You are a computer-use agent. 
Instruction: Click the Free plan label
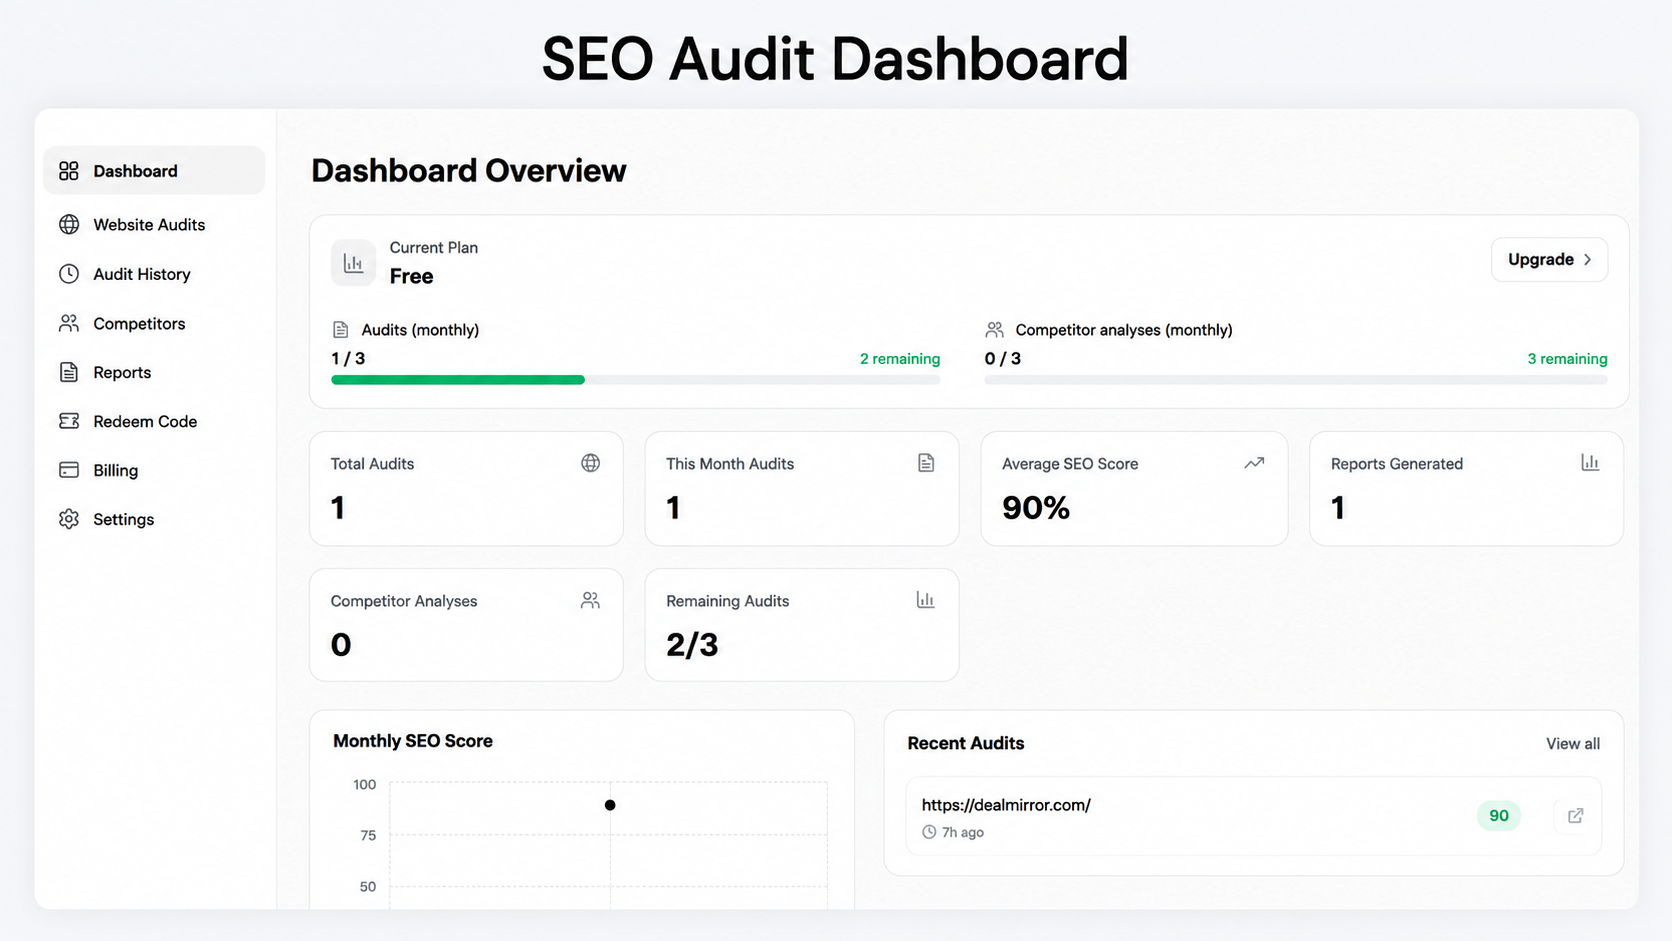[411, 276]
